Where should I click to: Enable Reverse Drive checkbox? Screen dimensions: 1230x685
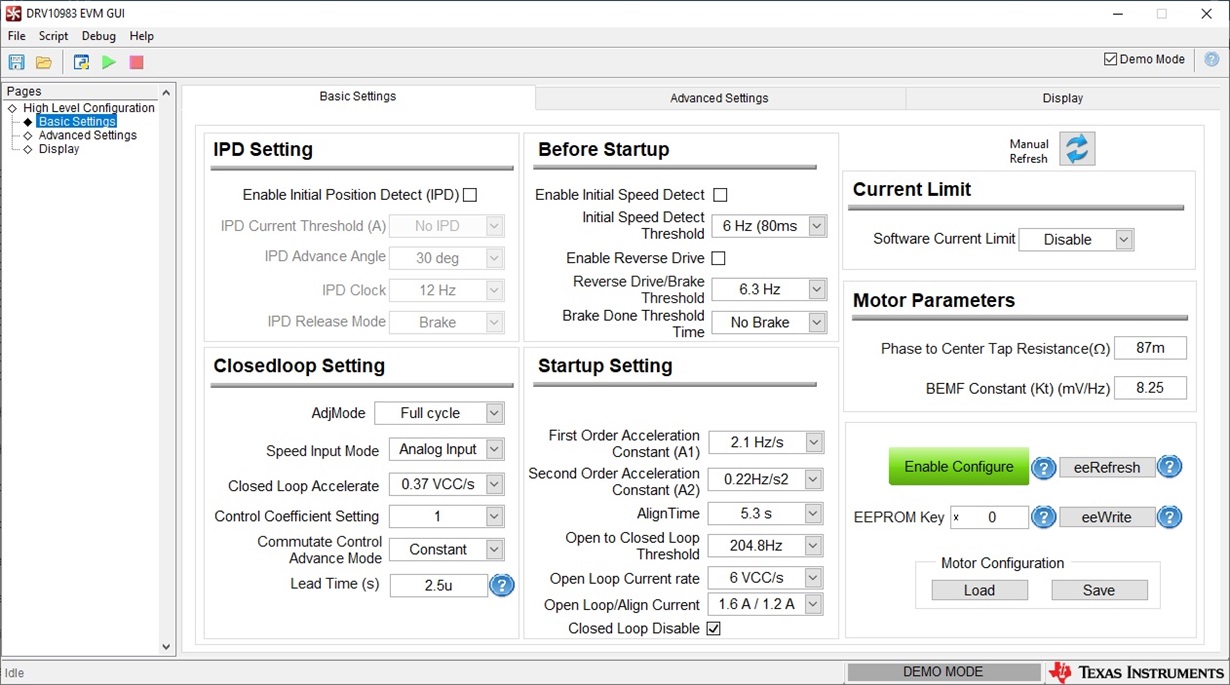718,258
